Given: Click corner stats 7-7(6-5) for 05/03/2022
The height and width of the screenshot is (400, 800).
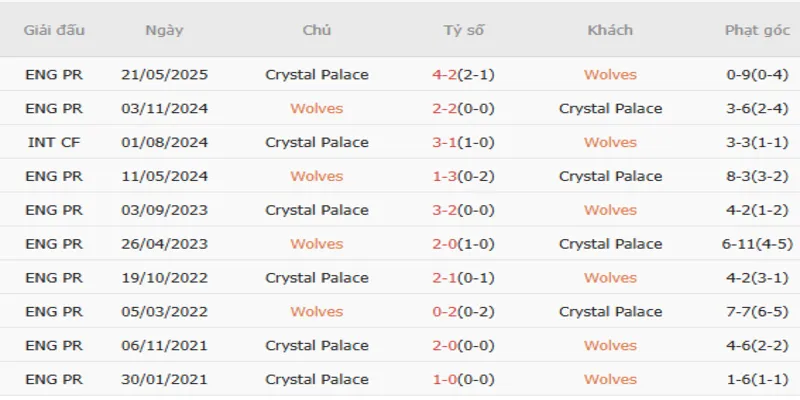Looking at the screenshot, I should click(757, 312).
